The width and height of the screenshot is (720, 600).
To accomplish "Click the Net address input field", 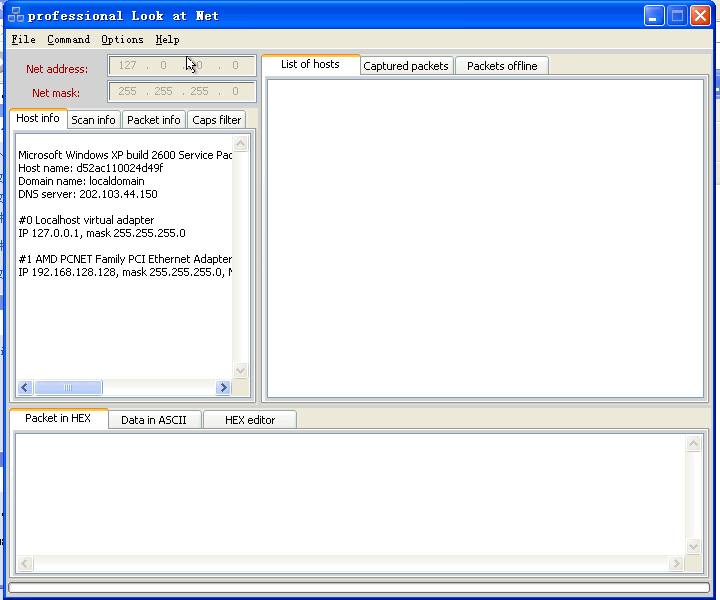I will (182, 66).
